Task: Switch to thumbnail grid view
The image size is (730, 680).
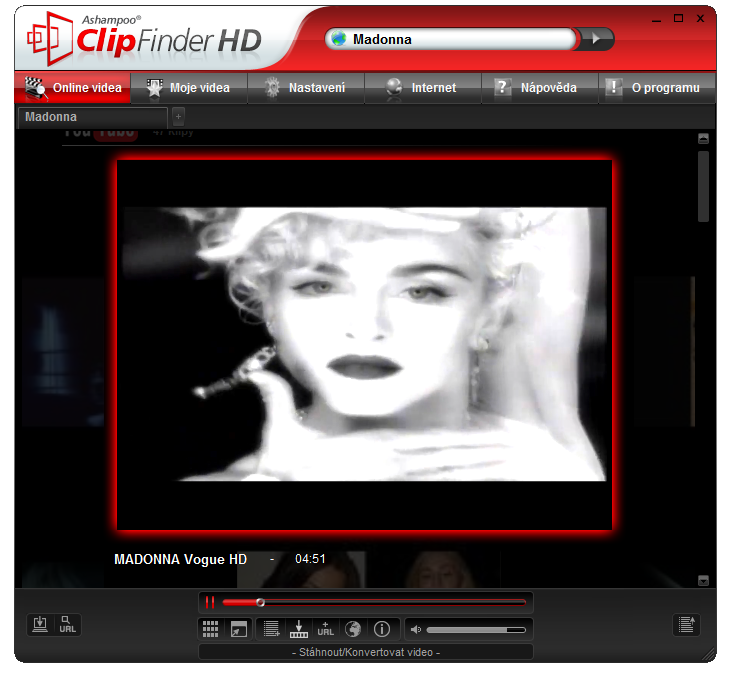Action: pos(210,629)
